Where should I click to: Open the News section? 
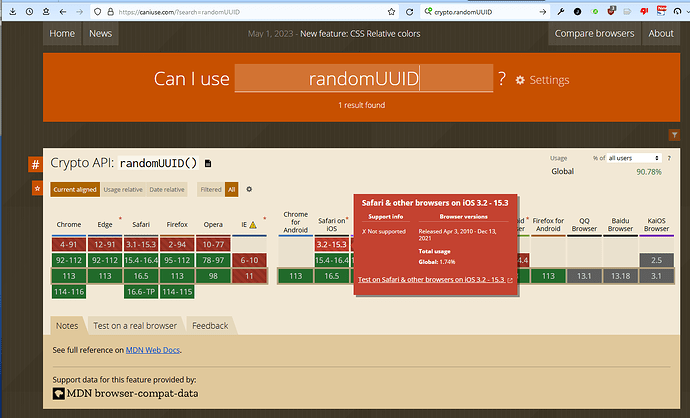[100, 33]
